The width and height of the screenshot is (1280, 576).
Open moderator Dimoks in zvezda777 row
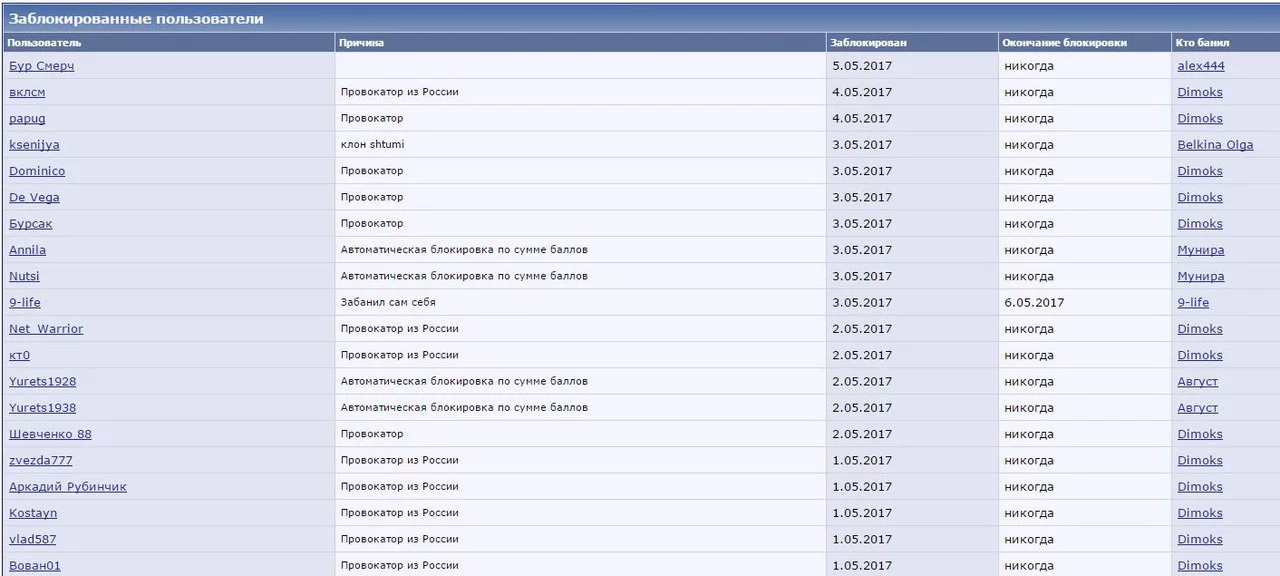coord(1200,460)
